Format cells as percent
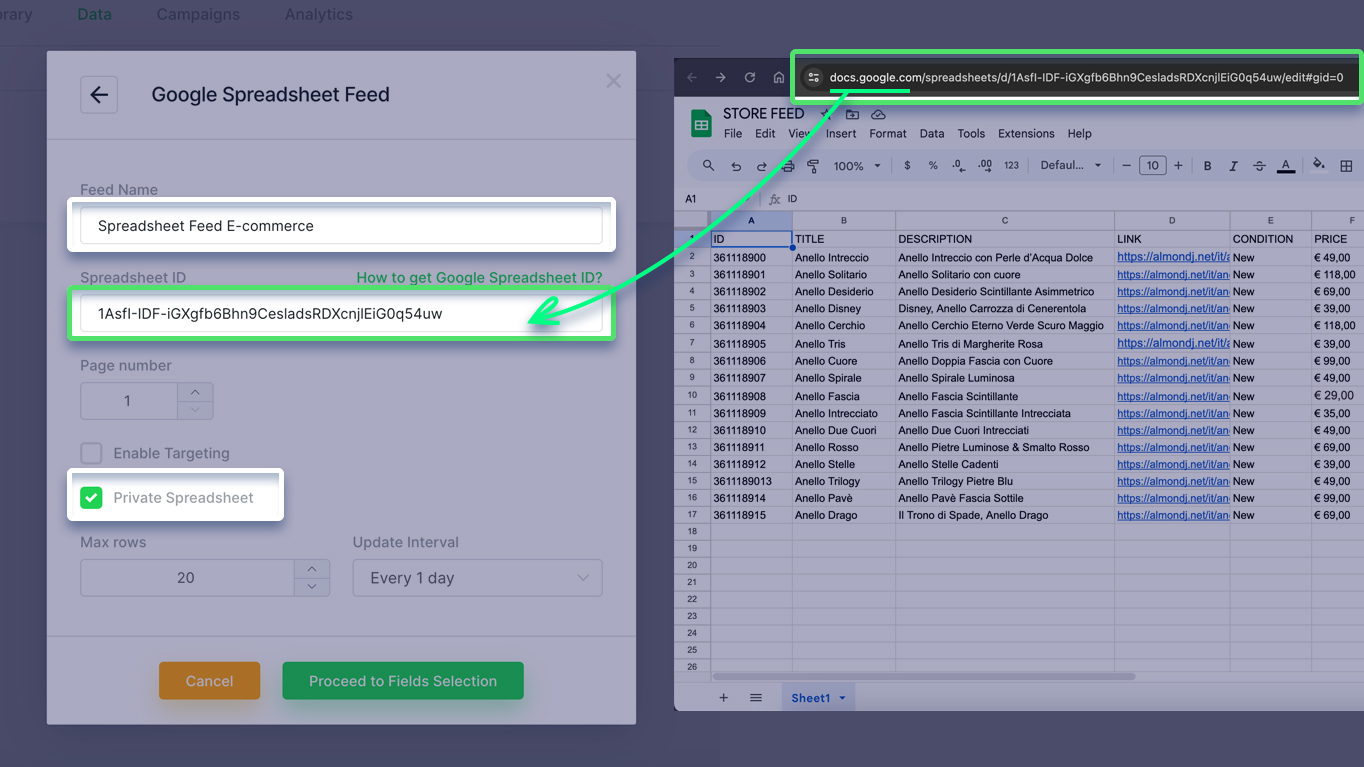Screen dimensions: 1364x767 click(933, 166)
